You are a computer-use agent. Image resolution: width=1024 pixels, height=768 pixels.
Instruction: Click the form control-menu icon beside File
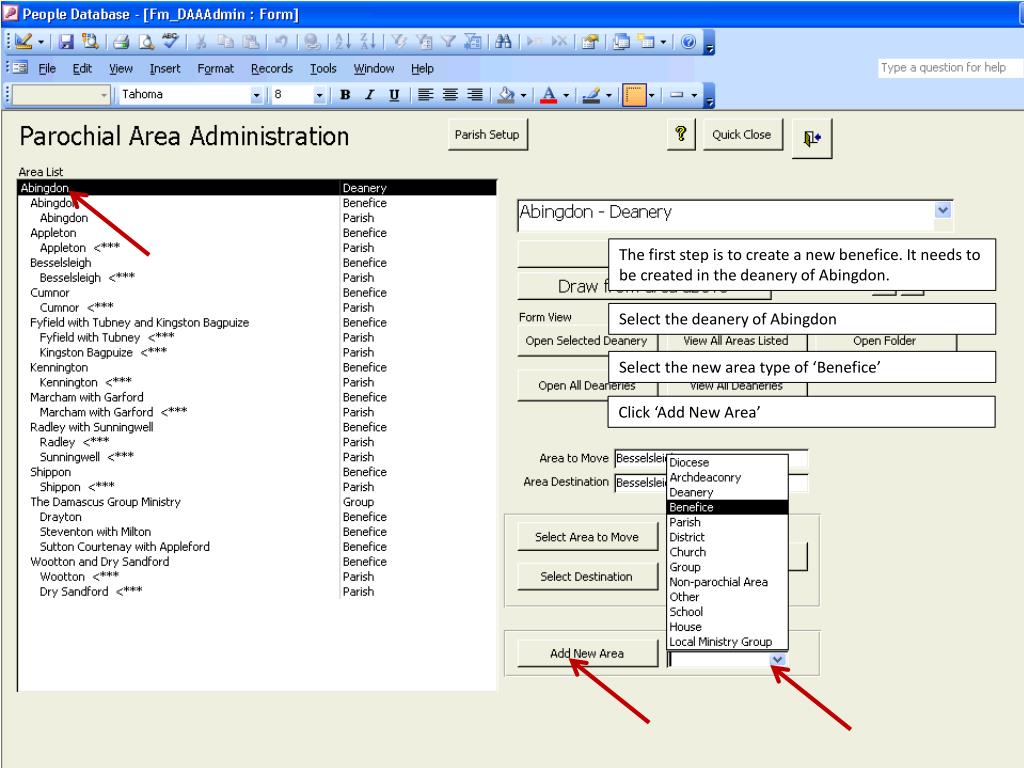[x=21, y=67]
